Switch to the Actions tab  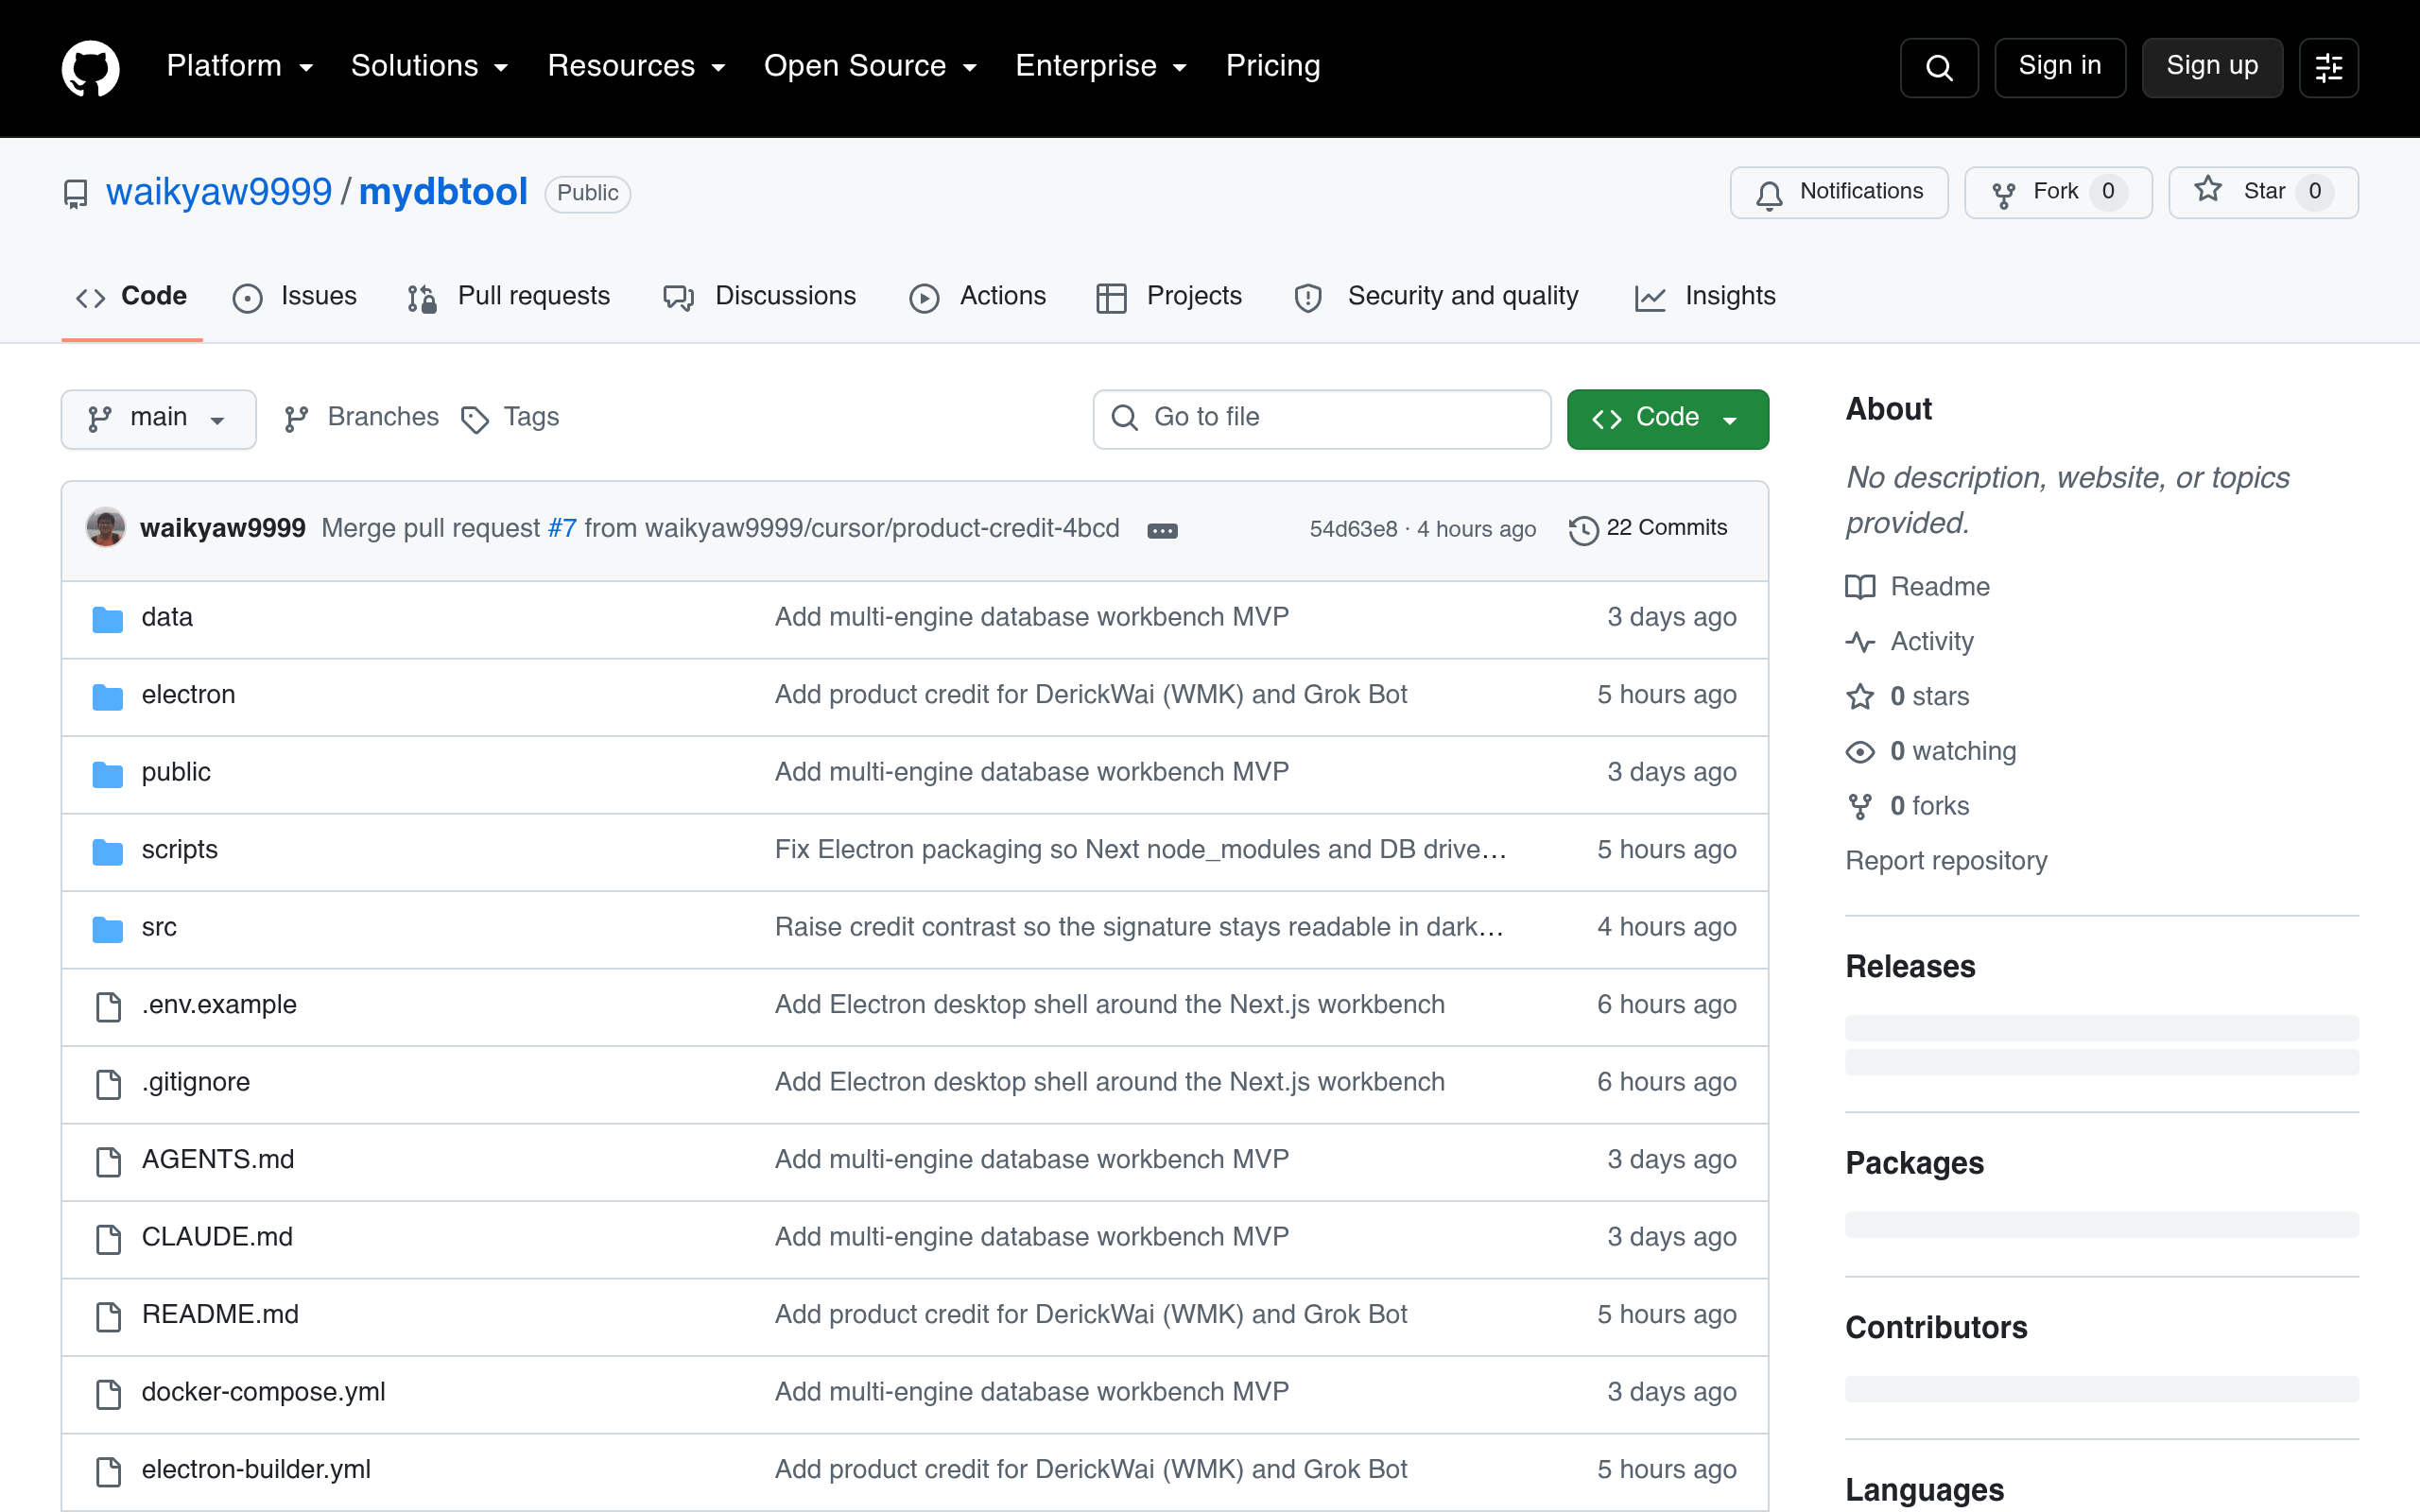point(978,297)
